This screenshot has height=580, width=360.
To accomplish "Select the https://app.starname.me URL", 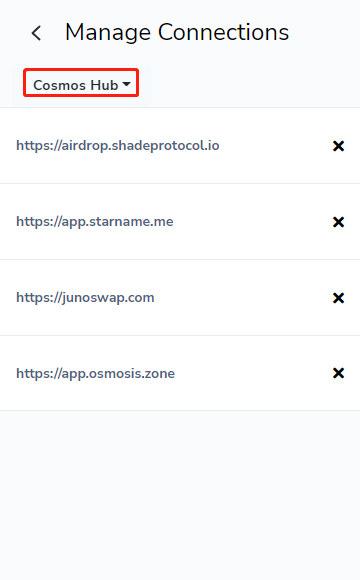I will coord(95,222).
